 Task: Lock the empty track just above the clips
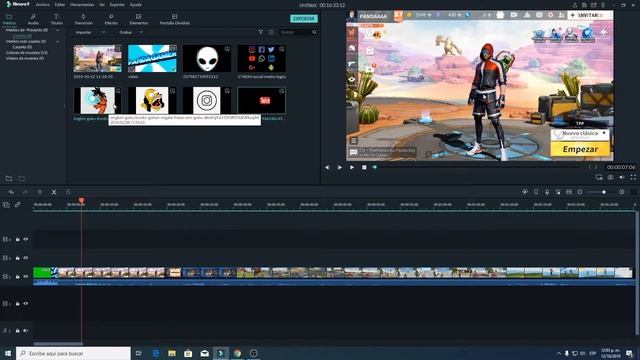point(18,258)
